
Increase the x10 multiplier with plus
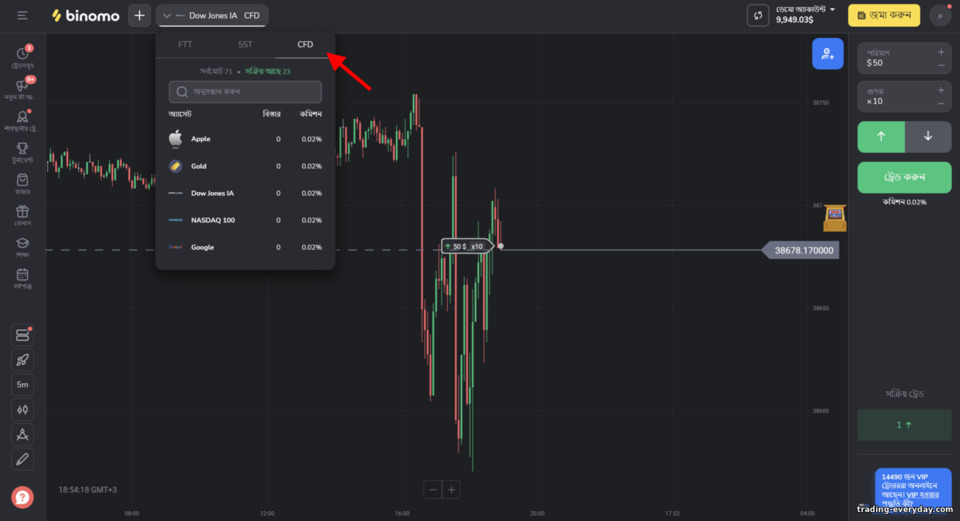point(941,91)
